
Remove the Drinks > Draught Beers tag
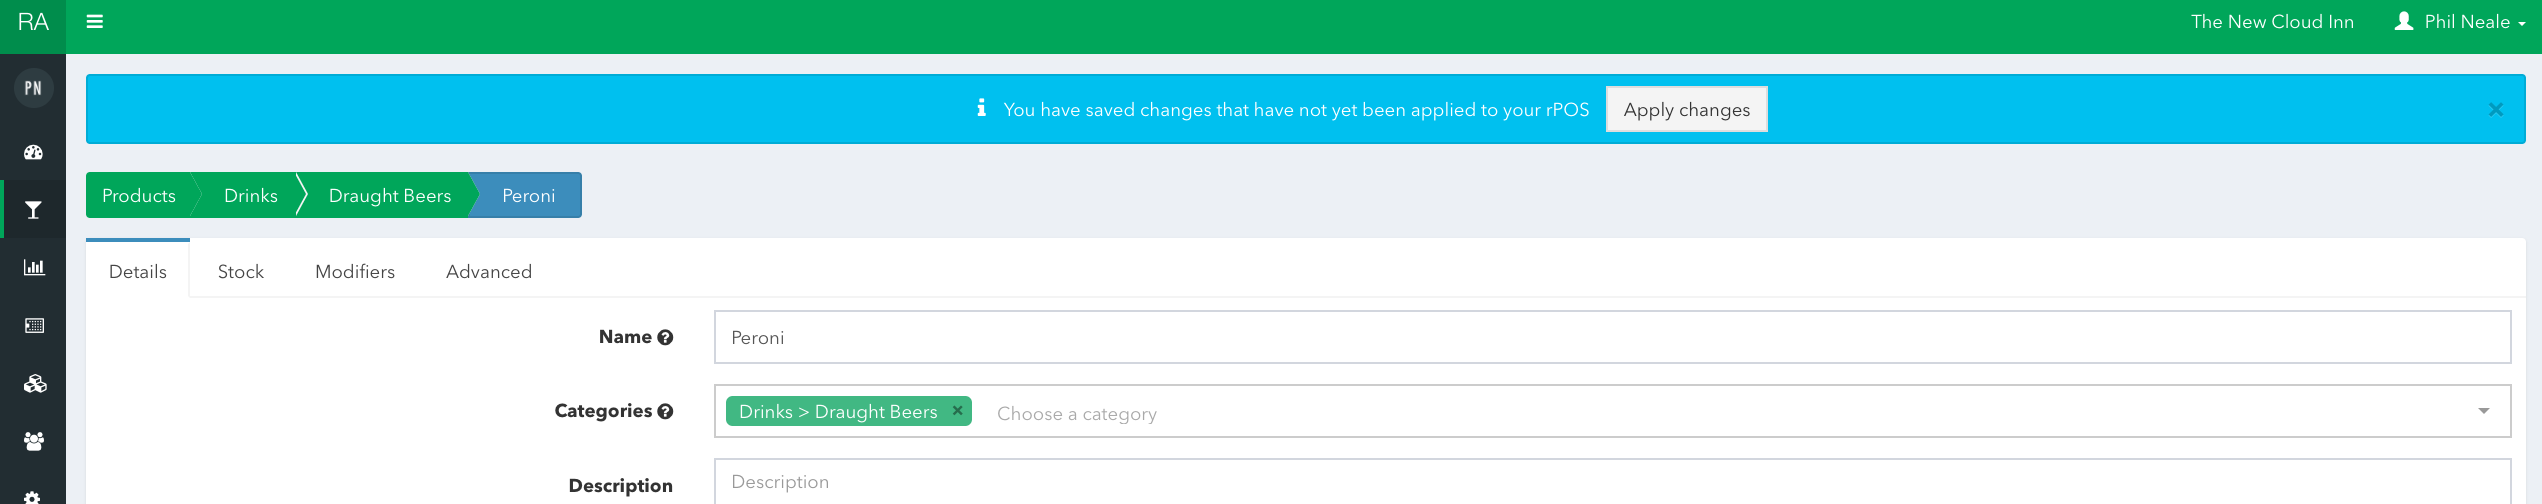pyautogui.click(x=957, y=410)
